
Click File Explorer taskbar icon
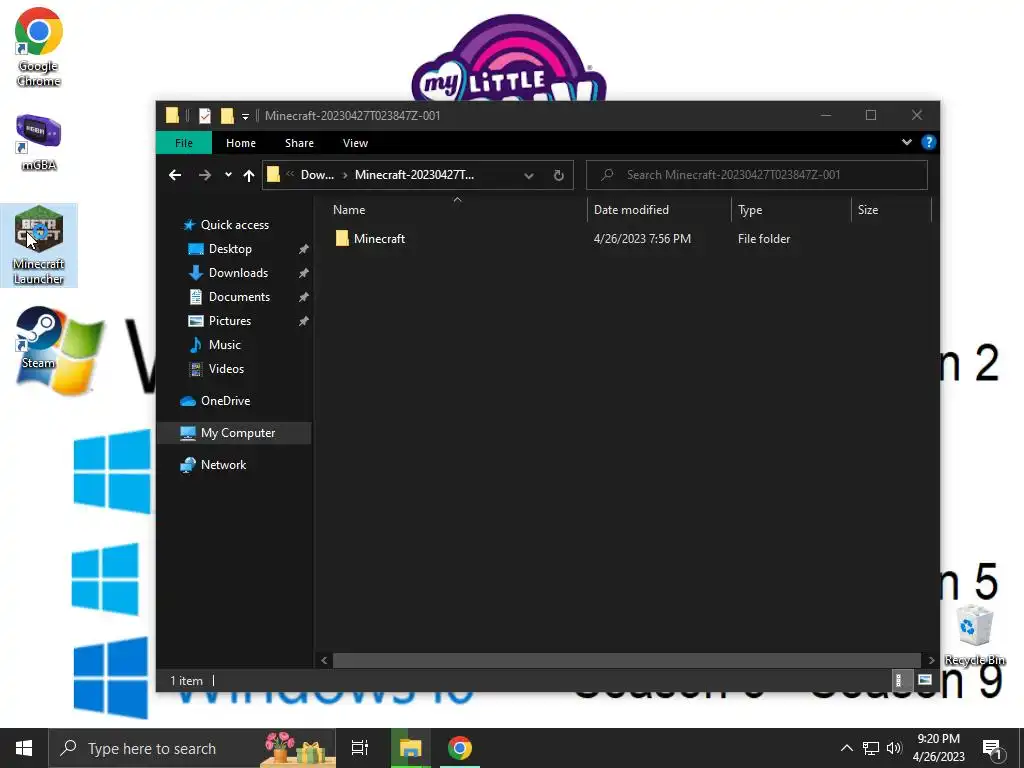(411, 748)
